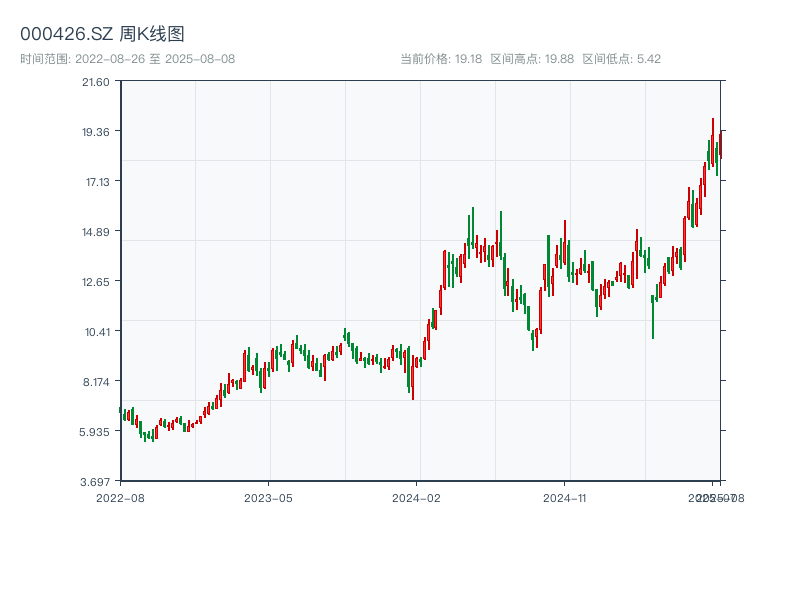Click the 2024-02 x-axis date label
Viewport: 800px width, 600px height.
(417, 497)
